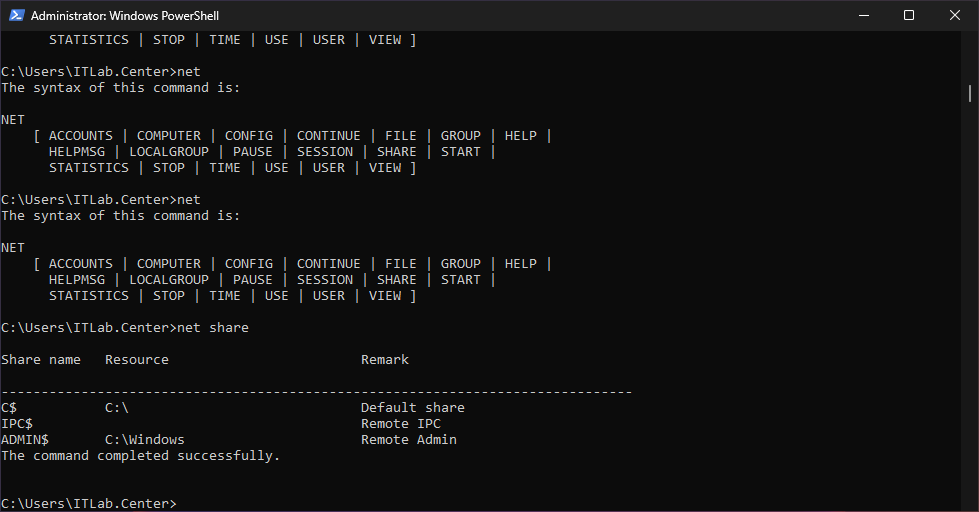979x512 pixels.
Task: Click the "Default share" remark text
Action: [x=413, y=408]
